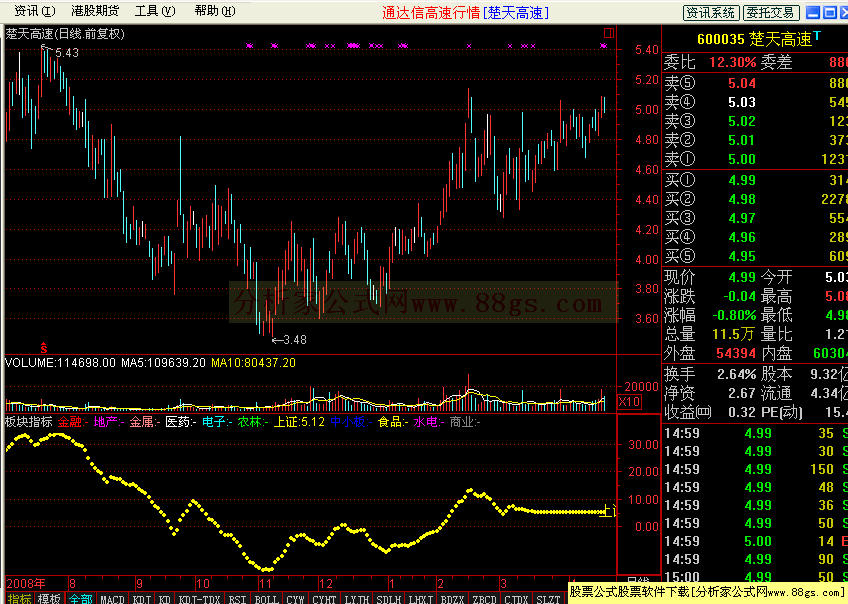Click the 资讯系统 button
848x604 pixels.
click(711, 12)
